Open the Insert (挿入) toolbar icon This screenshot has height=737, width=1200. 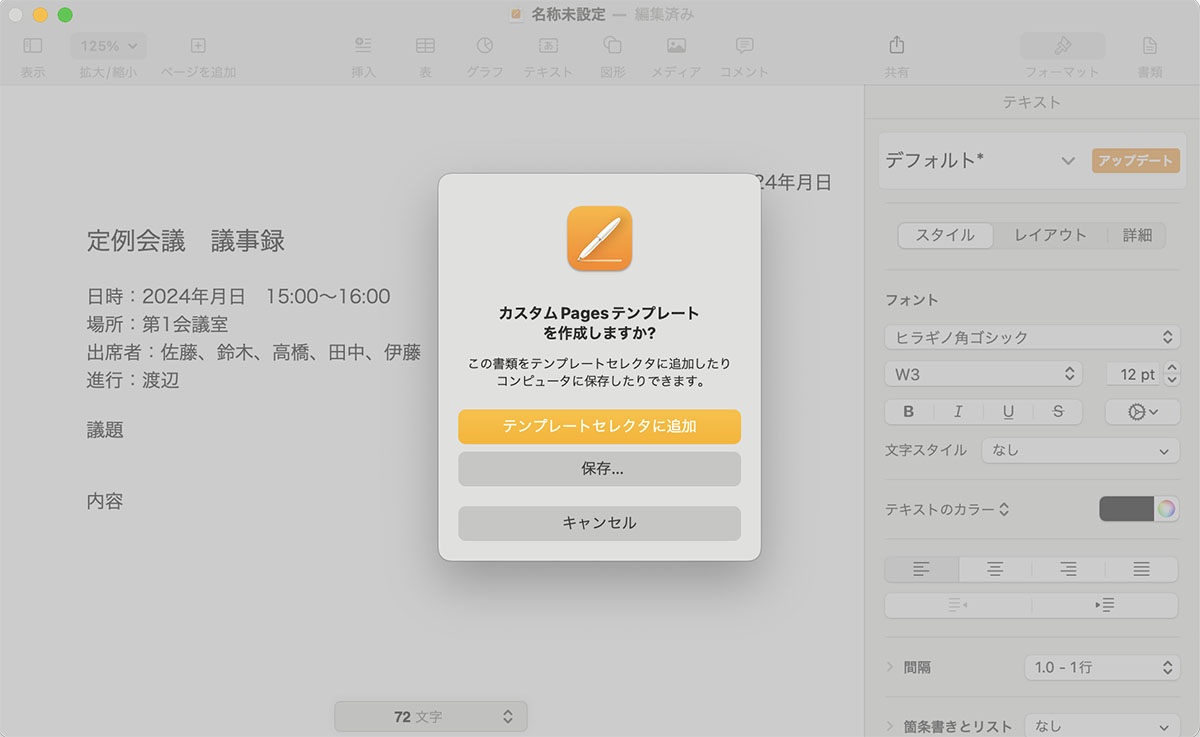(363, 46)
